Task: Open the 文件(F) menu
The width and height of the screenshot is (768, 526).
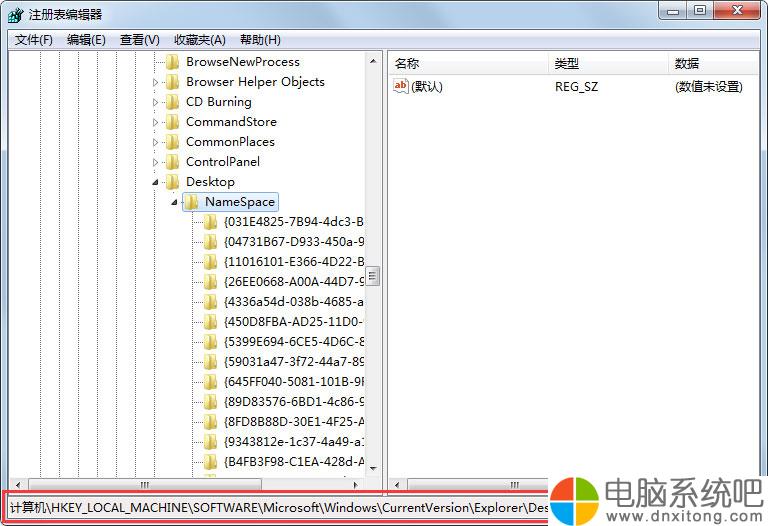Action: coord(34,40)
